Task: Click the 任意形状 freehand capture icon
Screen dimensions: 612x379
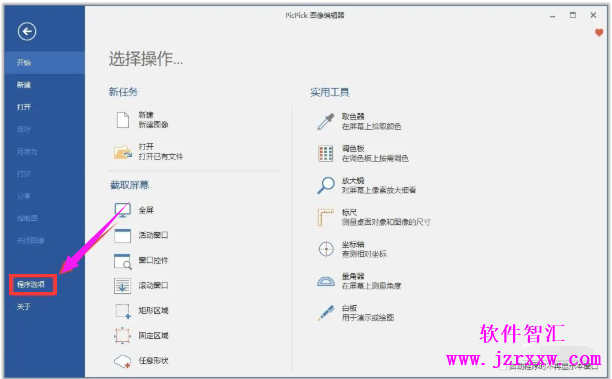Action: [x=123, y=361]
